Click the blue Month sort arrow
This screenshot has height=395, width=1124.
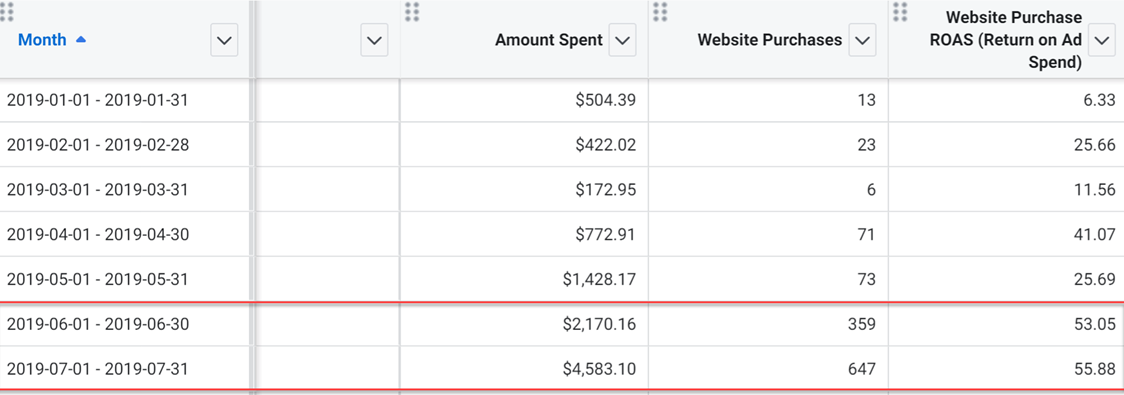tap(80, 40)
